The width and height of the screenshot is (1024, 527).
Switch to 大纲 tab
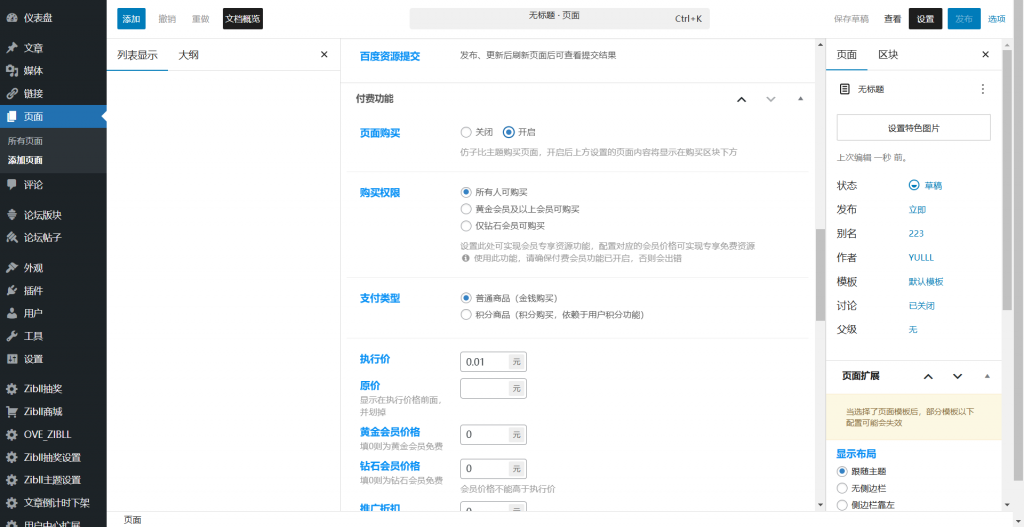189,55
